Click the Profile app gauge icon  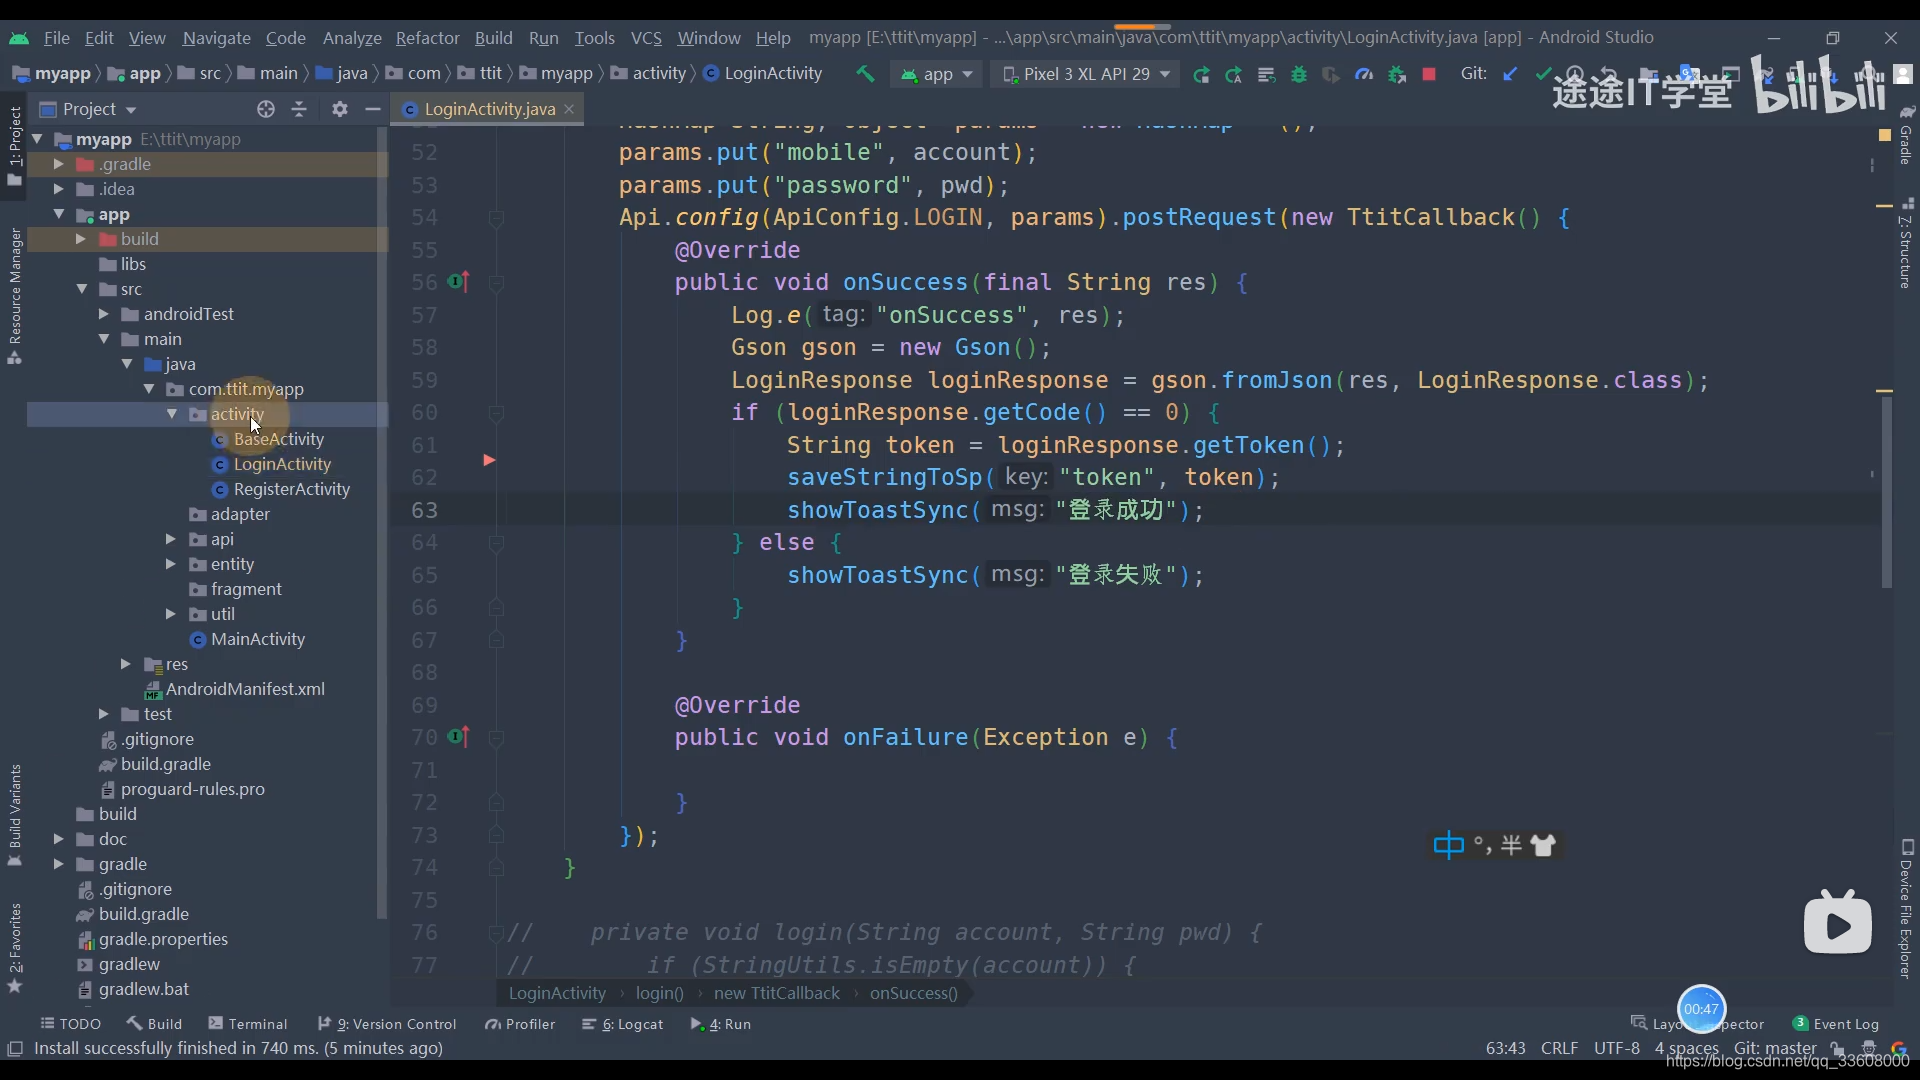point(1364,75)
